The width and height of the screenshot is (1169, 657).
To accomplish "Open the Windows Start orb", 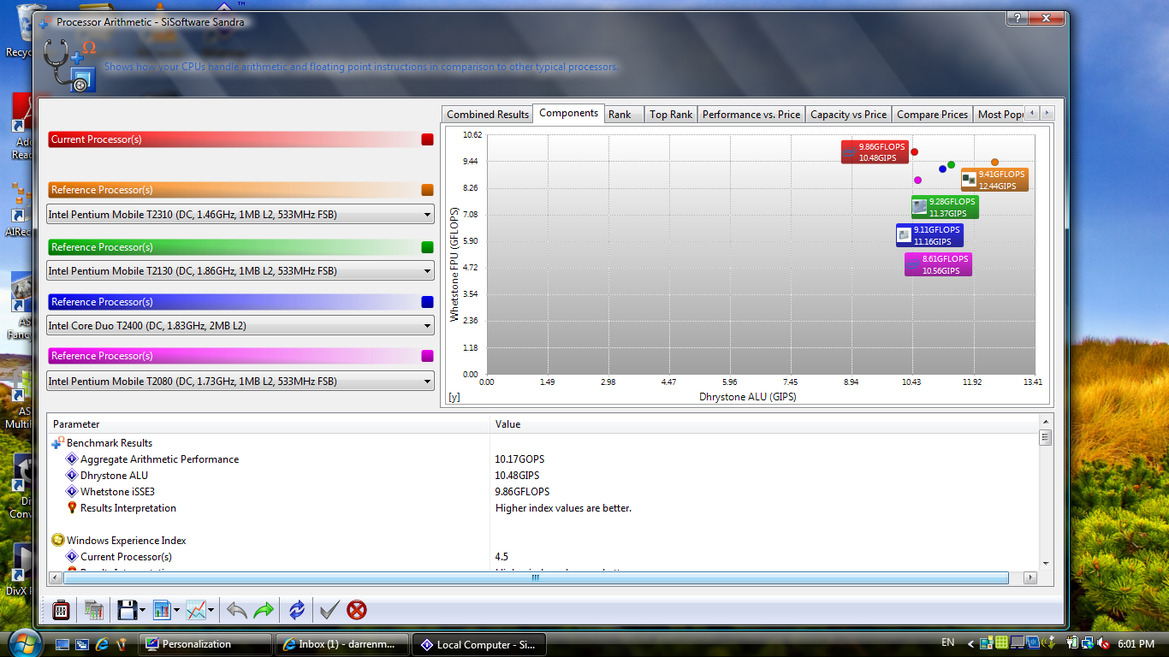I will [24, 643].
